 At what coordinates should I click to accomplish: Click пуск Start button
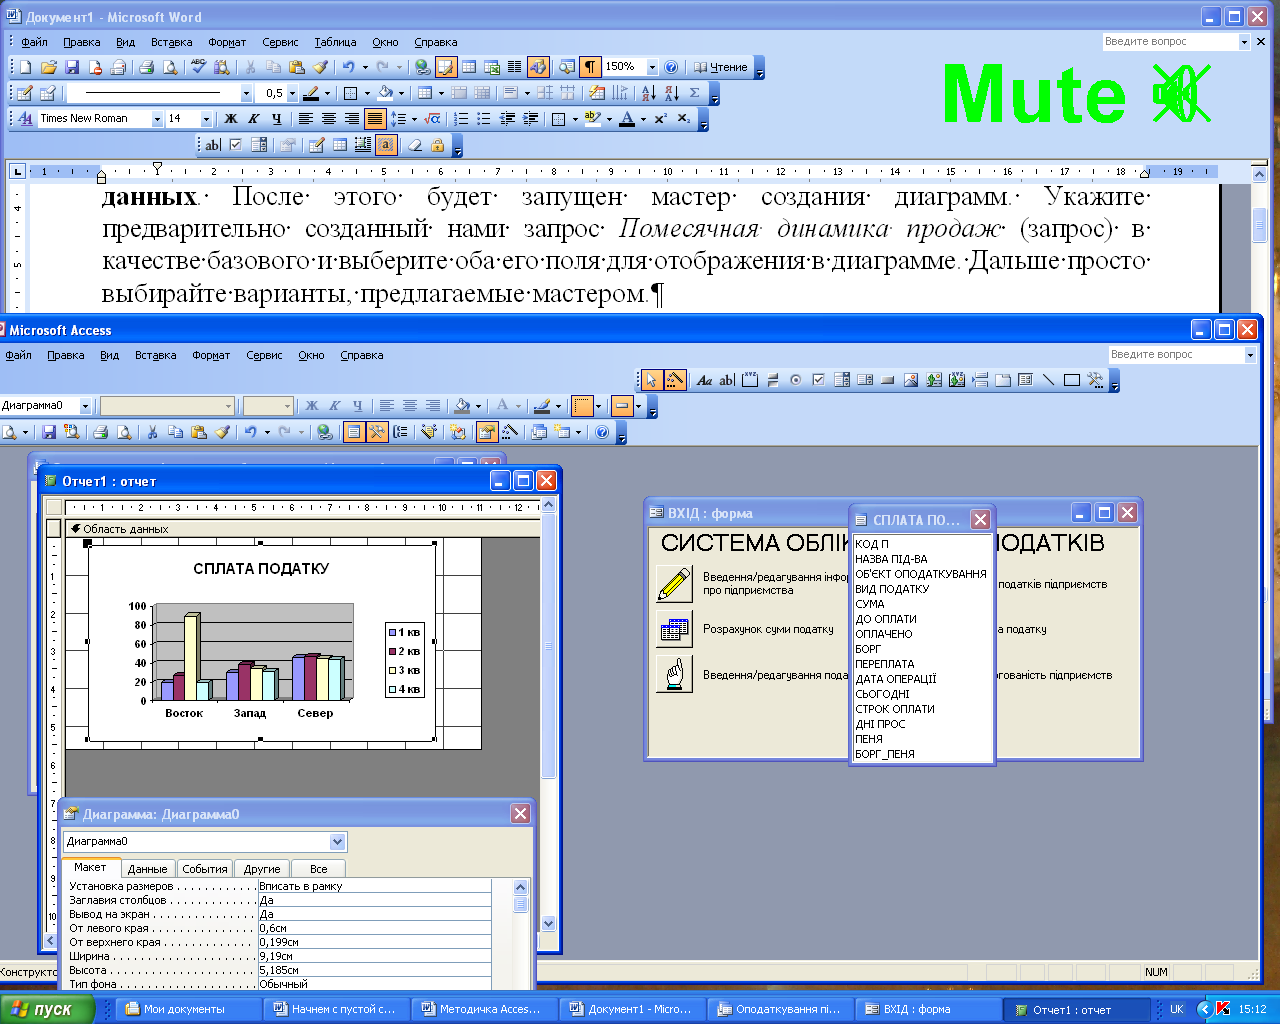pos(47,1009)
